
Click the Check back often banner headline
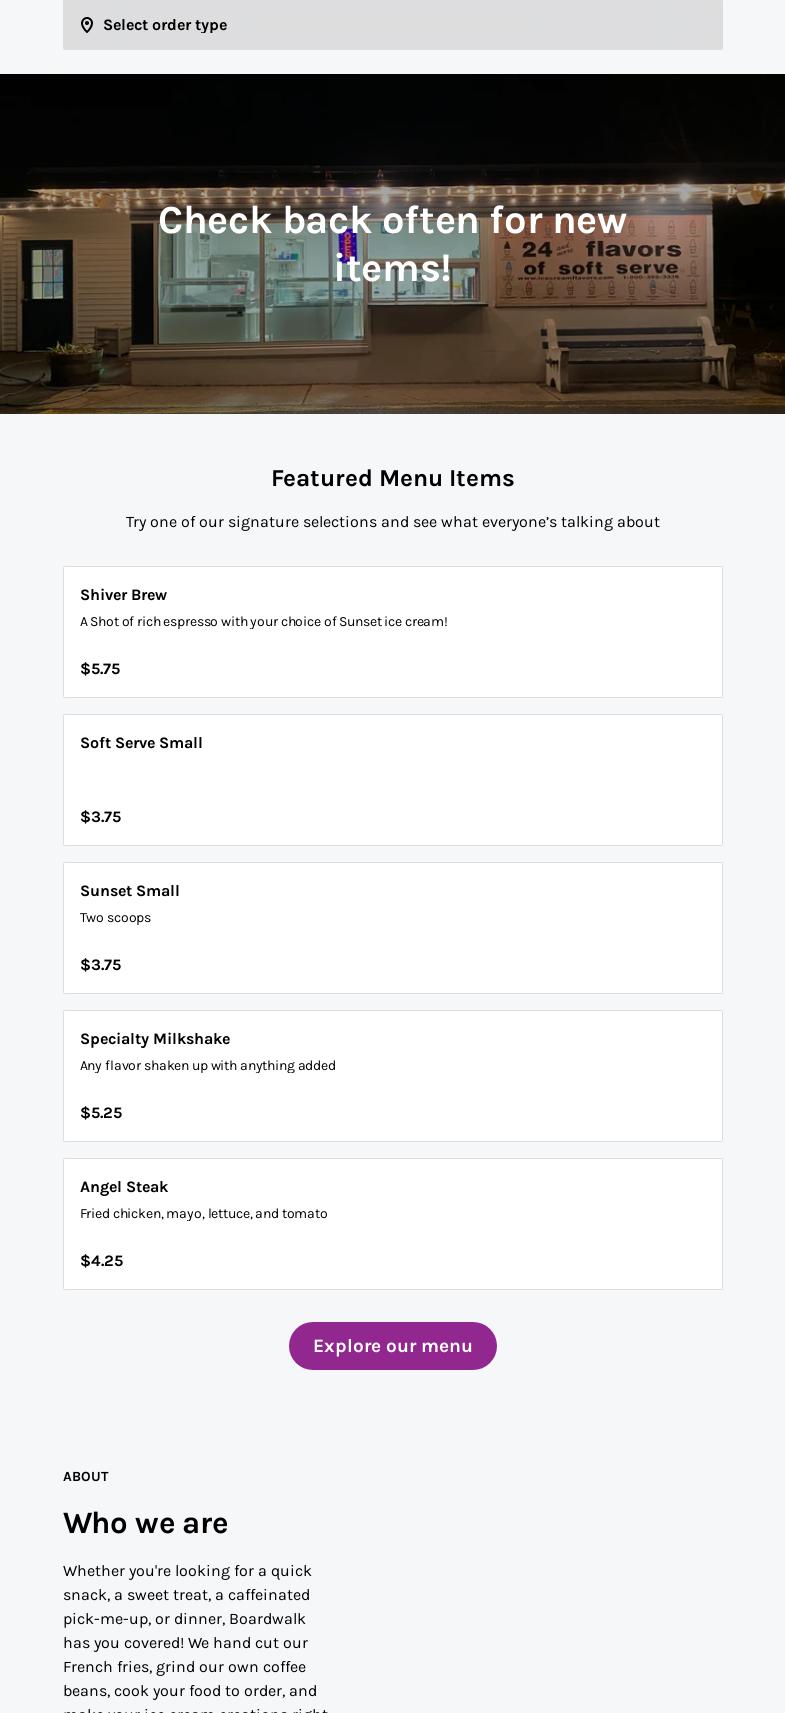[x=392, y=244]
